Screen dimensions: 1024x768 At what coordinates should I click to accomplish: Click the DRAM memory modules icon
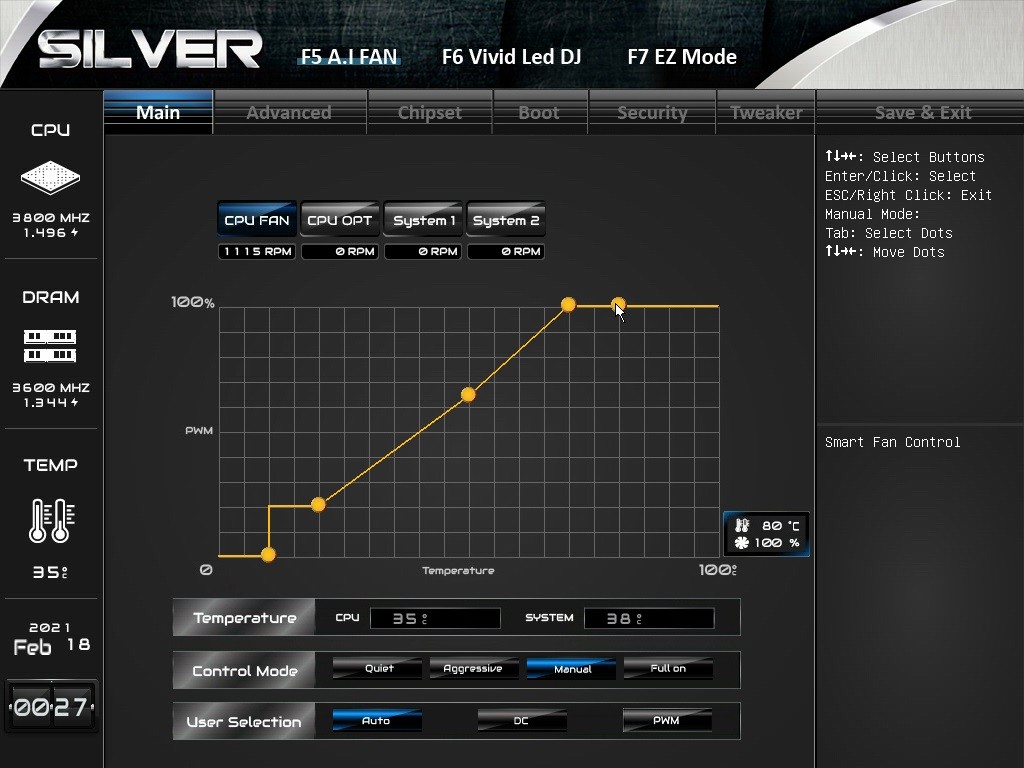[x=50, y=345]
